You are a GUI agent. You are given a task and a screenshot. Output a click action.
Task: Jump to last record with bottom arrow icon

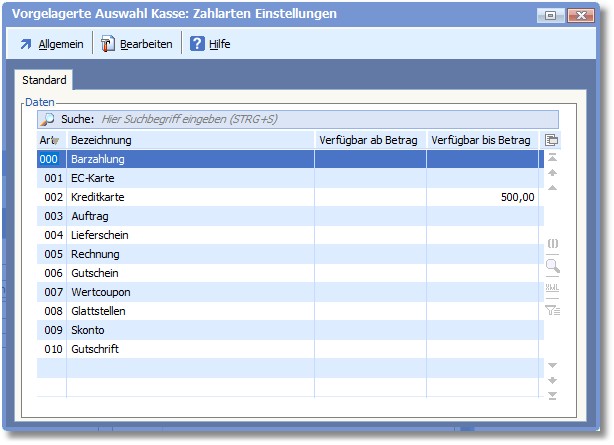[x=552, y=396]
